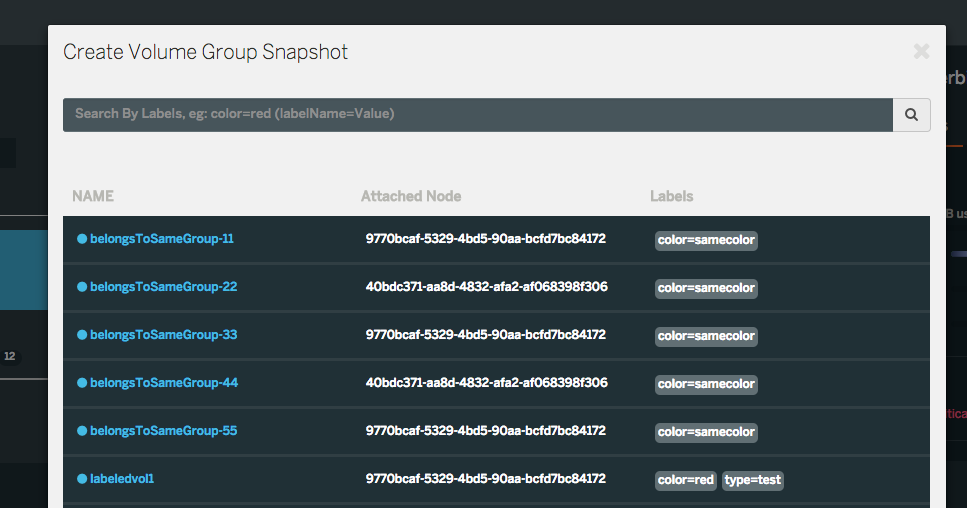The image size is (967, 508).
Task: Open the labeledvol1 volume link
Action: click(122, 479)
